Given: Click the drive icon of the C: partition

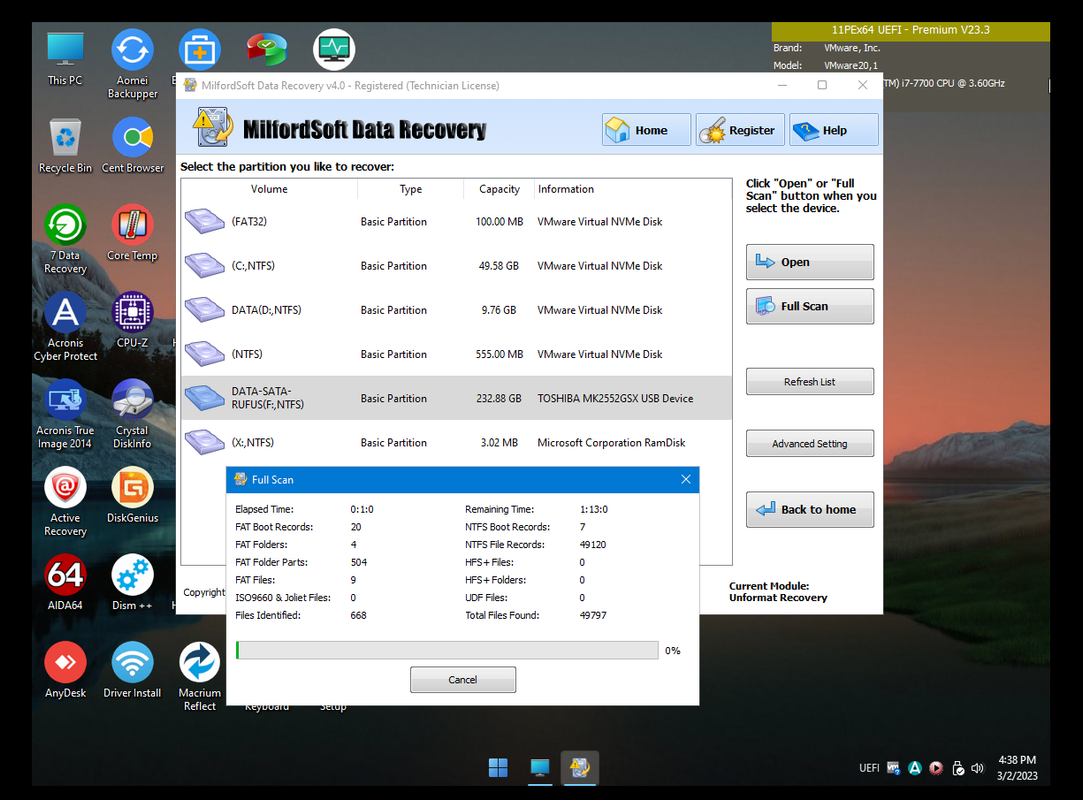Looking at the screenshot, I should [x=204, y=265].
